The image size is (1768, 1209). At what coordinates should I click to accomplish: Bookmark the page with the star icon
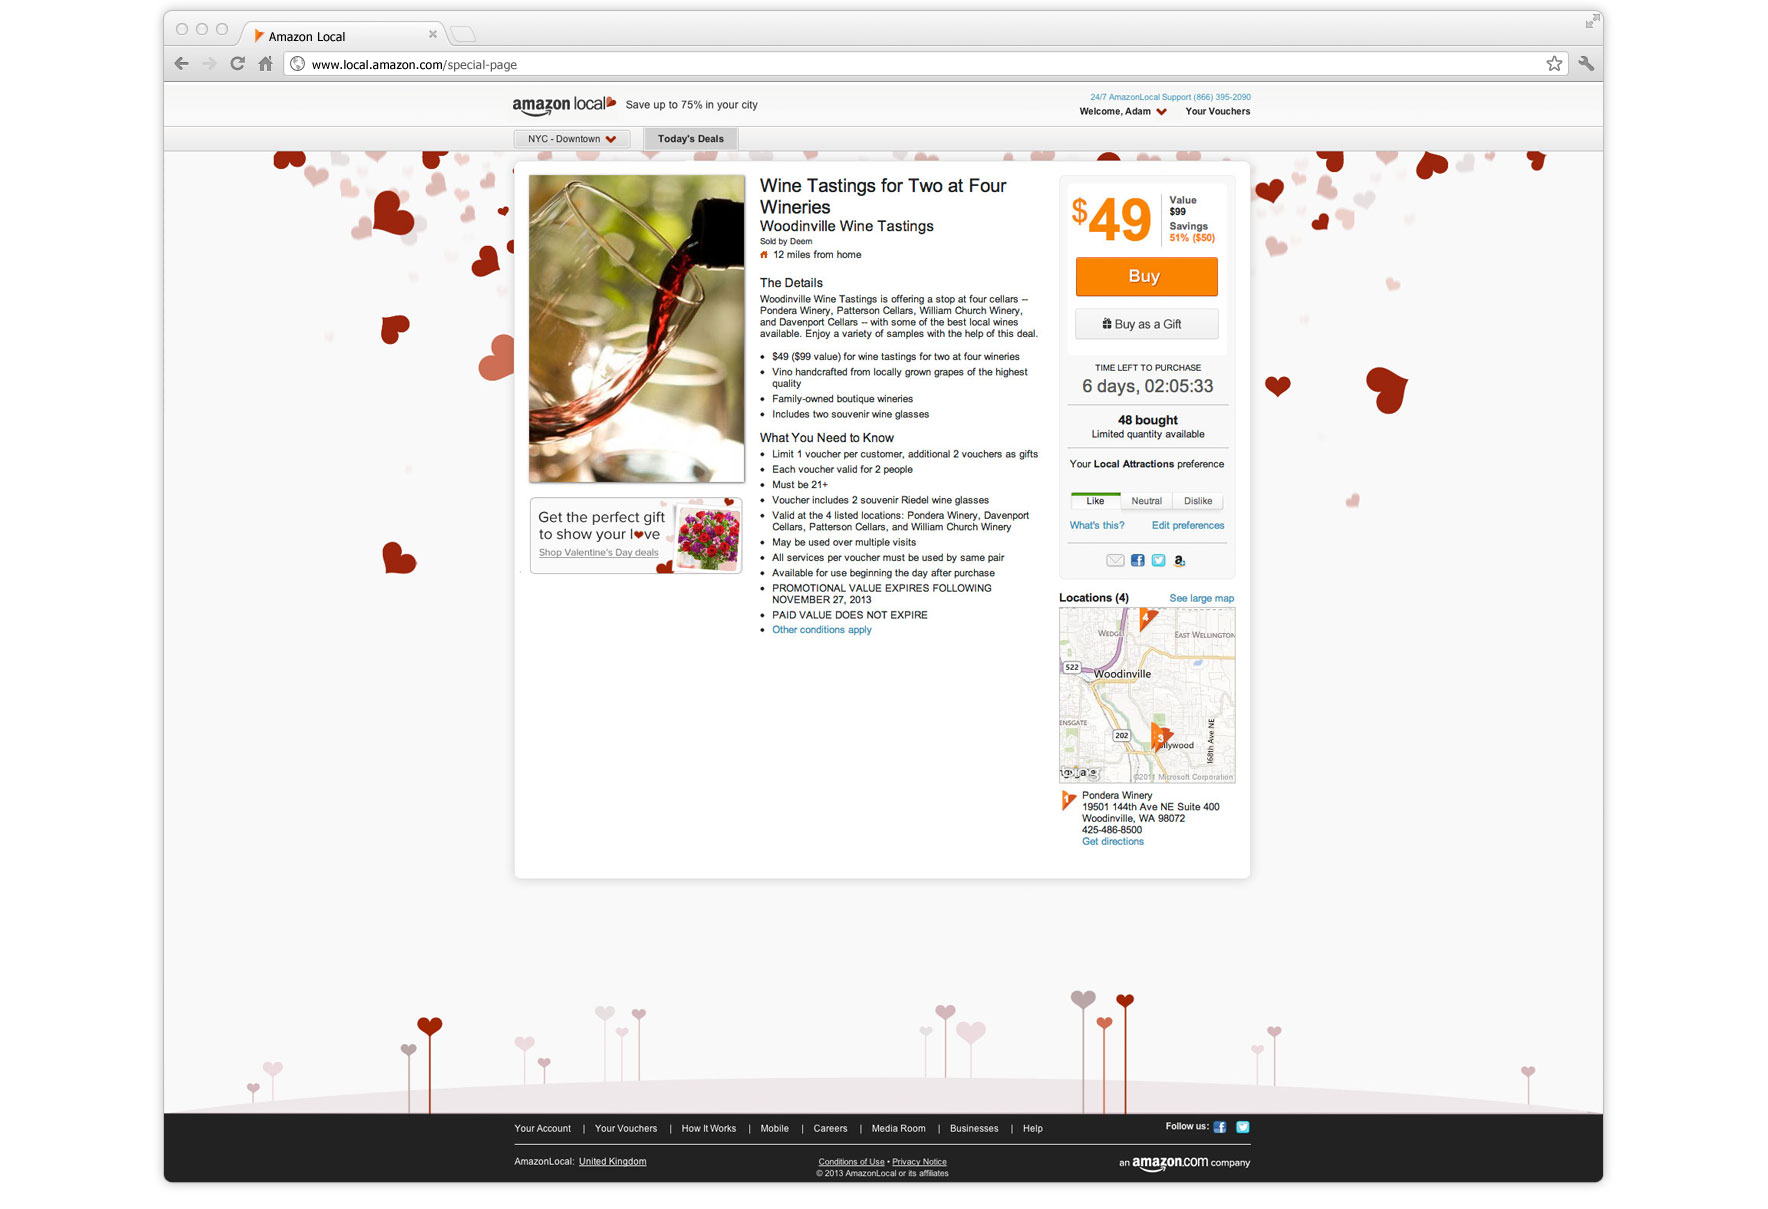click(1554, 64)
